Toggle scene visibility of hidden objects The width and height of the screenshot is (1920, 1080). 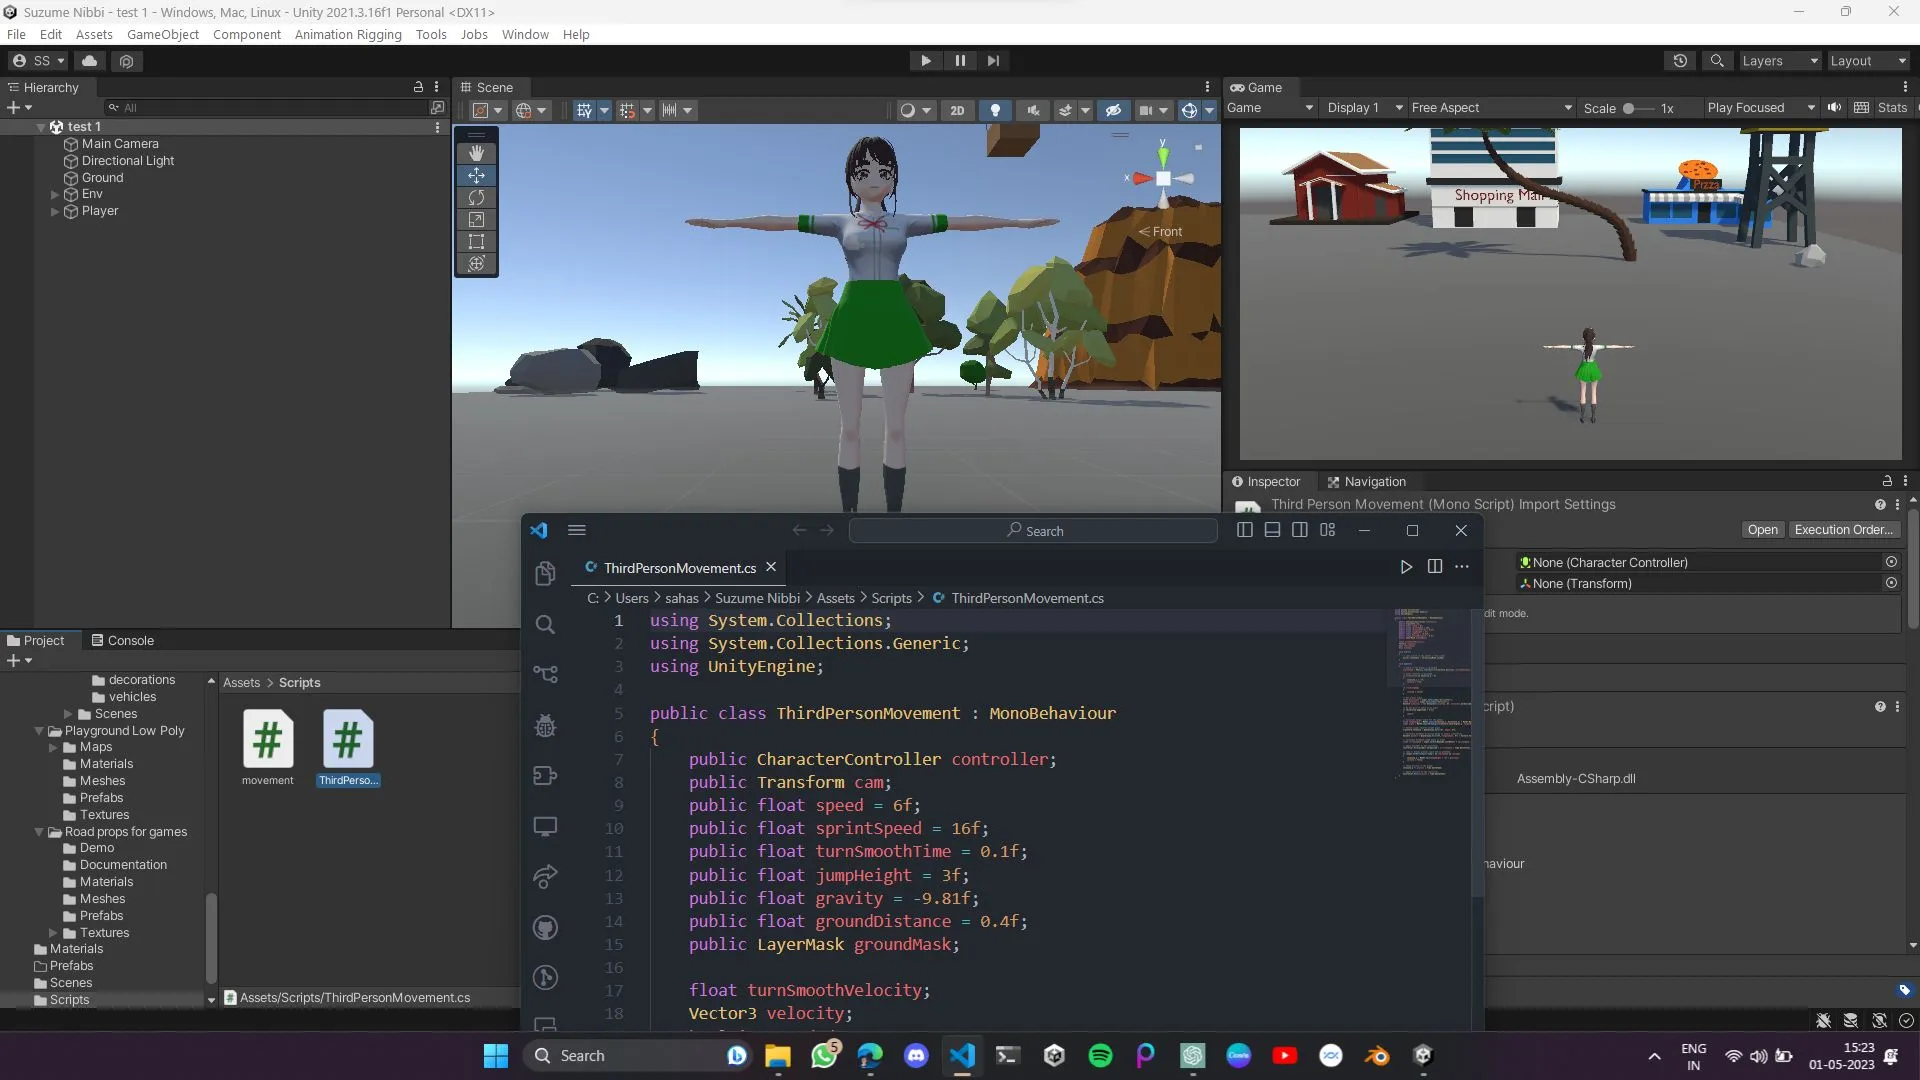click(1113, 110)
